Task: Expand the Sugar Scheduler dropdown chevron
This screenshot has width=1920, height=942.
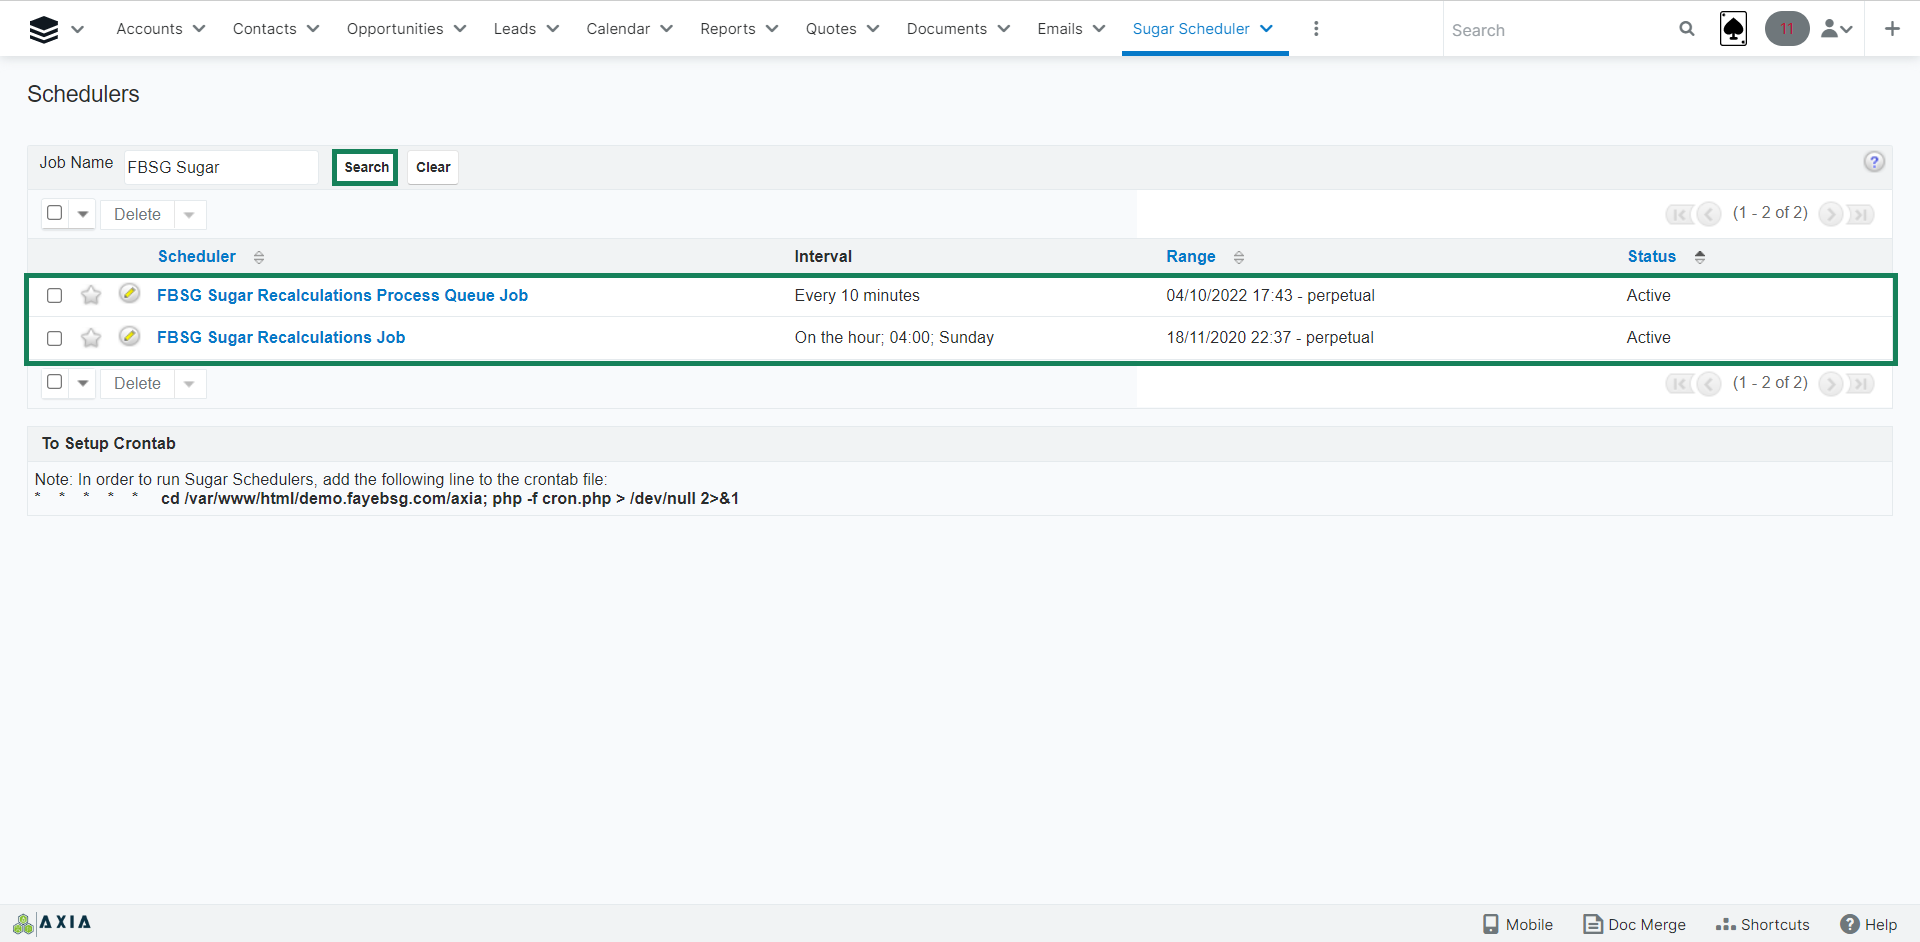Action: [x=1267, y=29]
